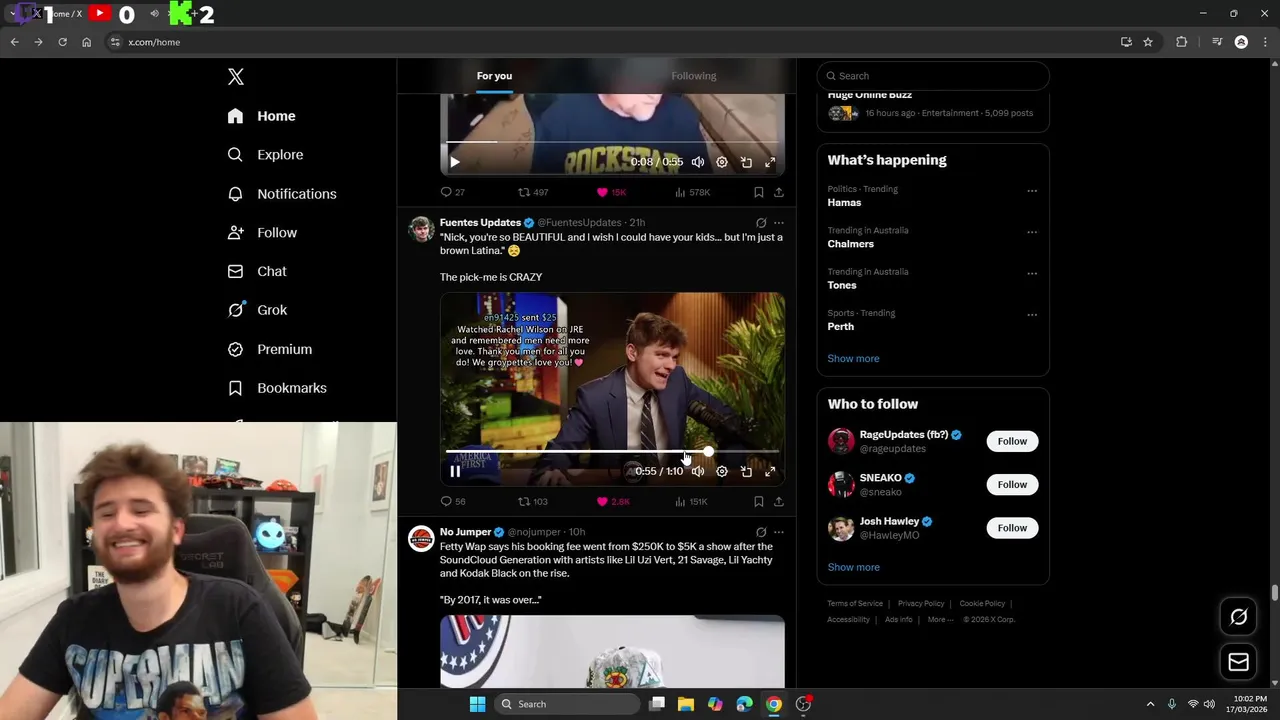Open options for the Tones trend
This screenshot has height=720, width=1280.
click(x=1032, y=273)
